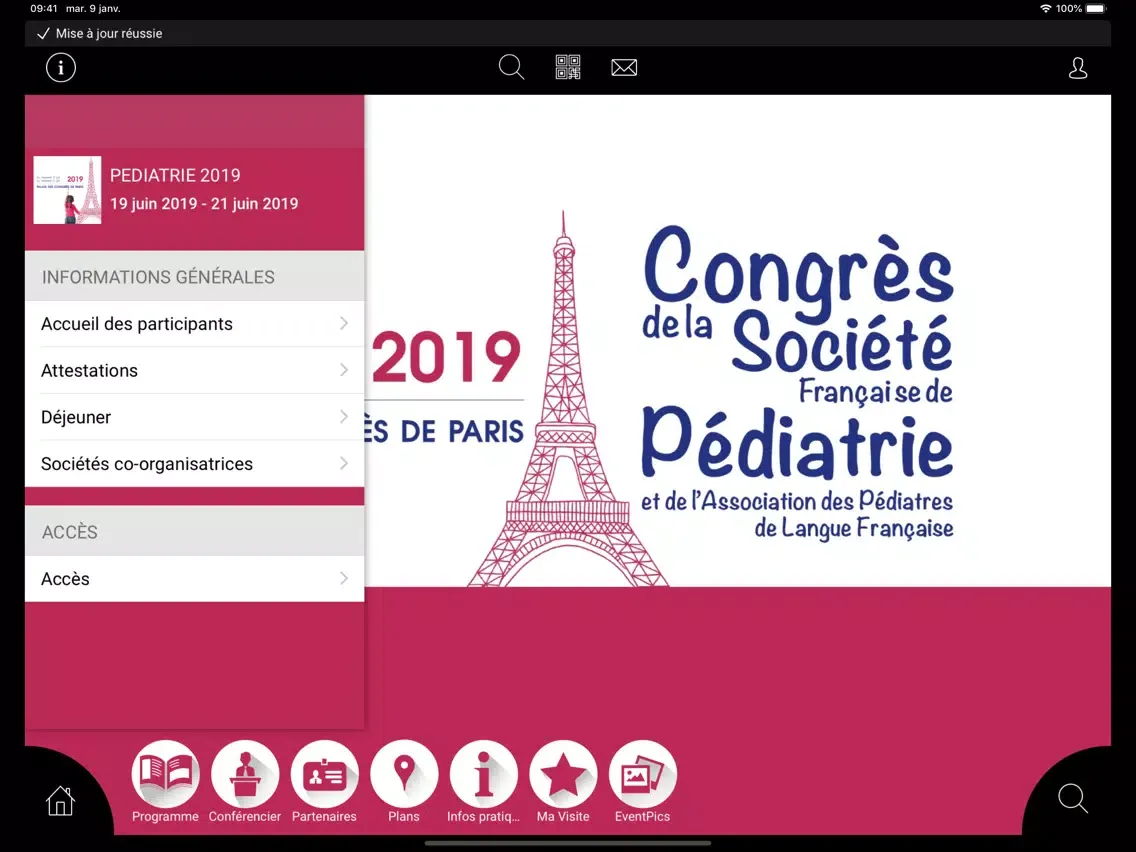Open the Conférencier speaker icon

point(245,774)
